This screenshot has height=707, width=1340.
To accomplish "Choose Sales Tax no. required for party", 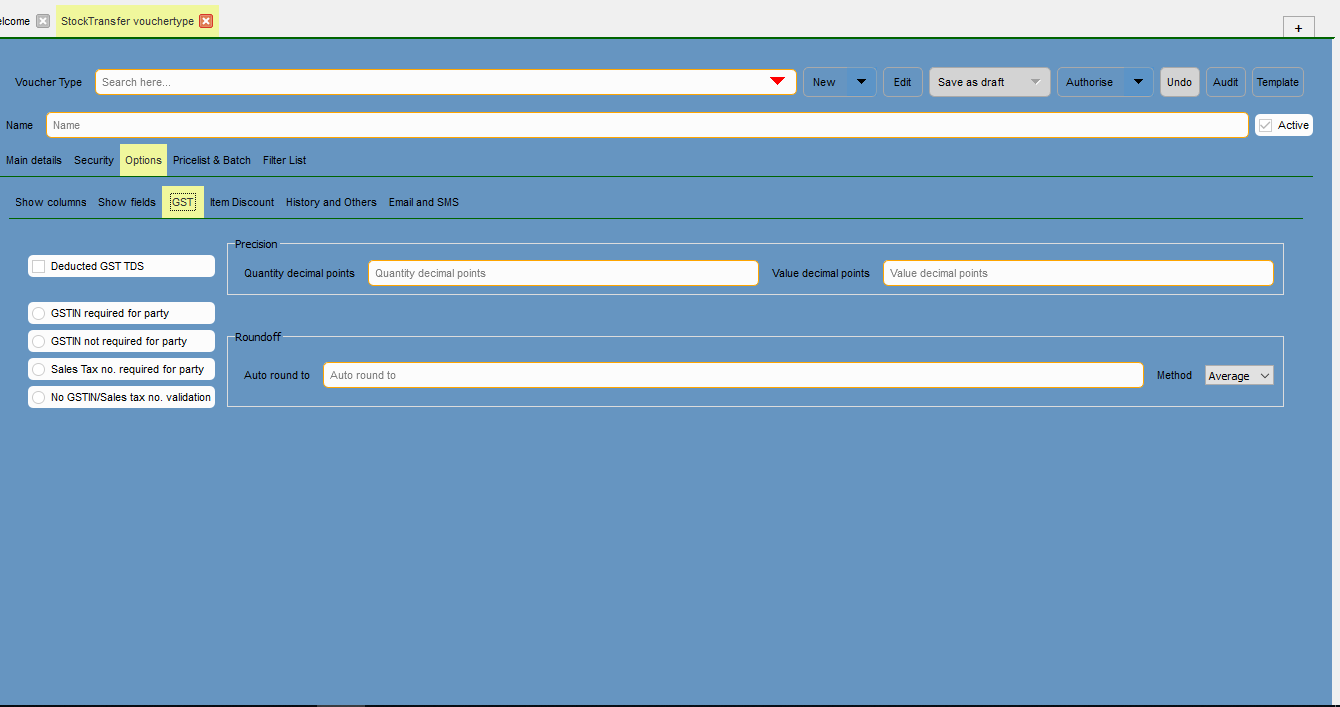I will click(x=38, y=369).
